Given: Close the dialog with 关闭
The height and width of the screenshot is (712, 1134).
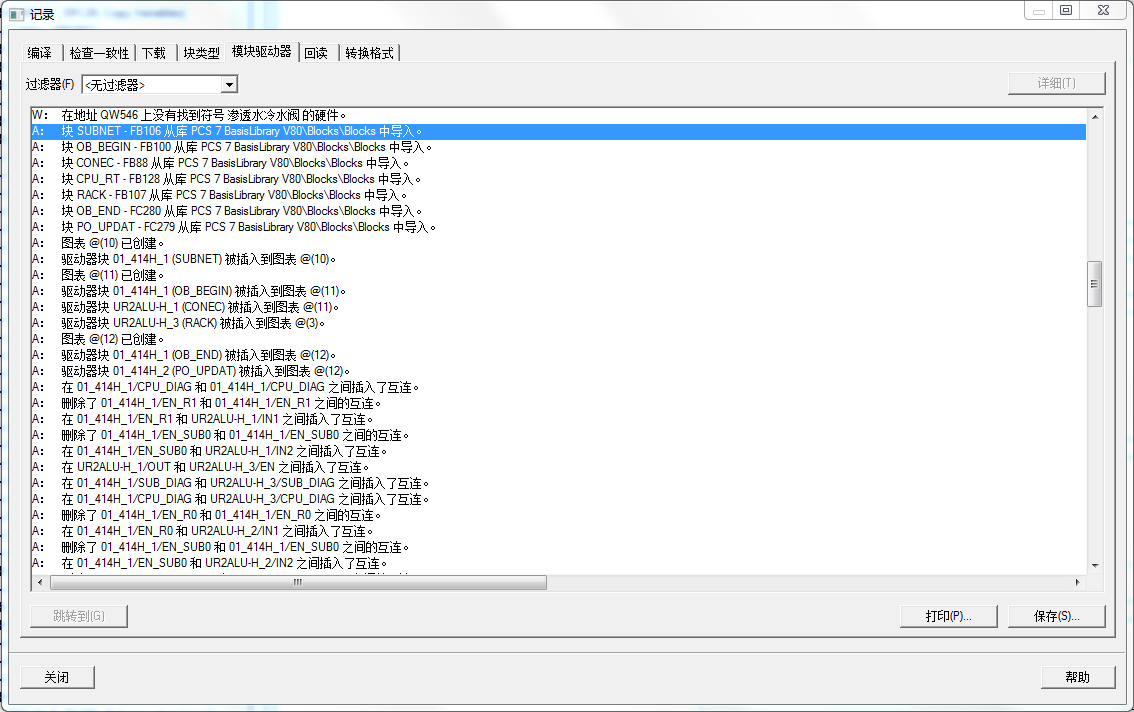Looking at the screenshot, I should click(56, 677).
